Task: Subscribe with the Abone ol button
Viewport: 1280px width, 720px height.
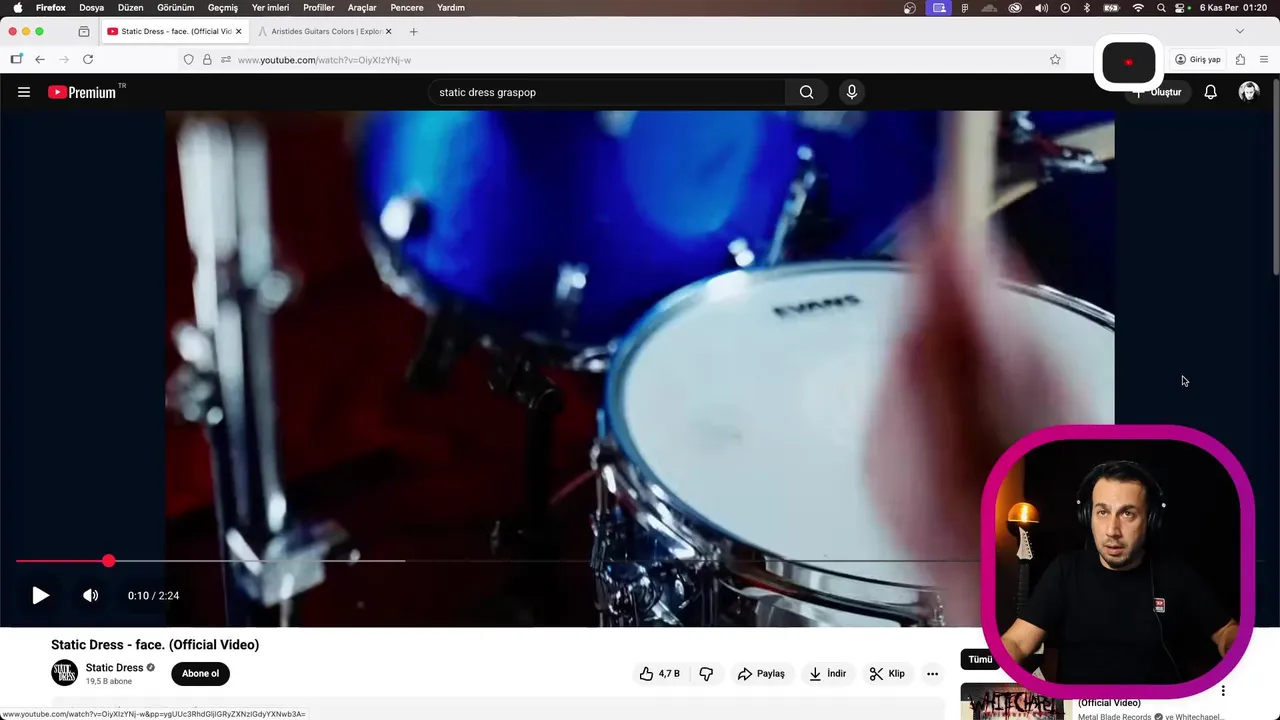Action: click(200, 673)
